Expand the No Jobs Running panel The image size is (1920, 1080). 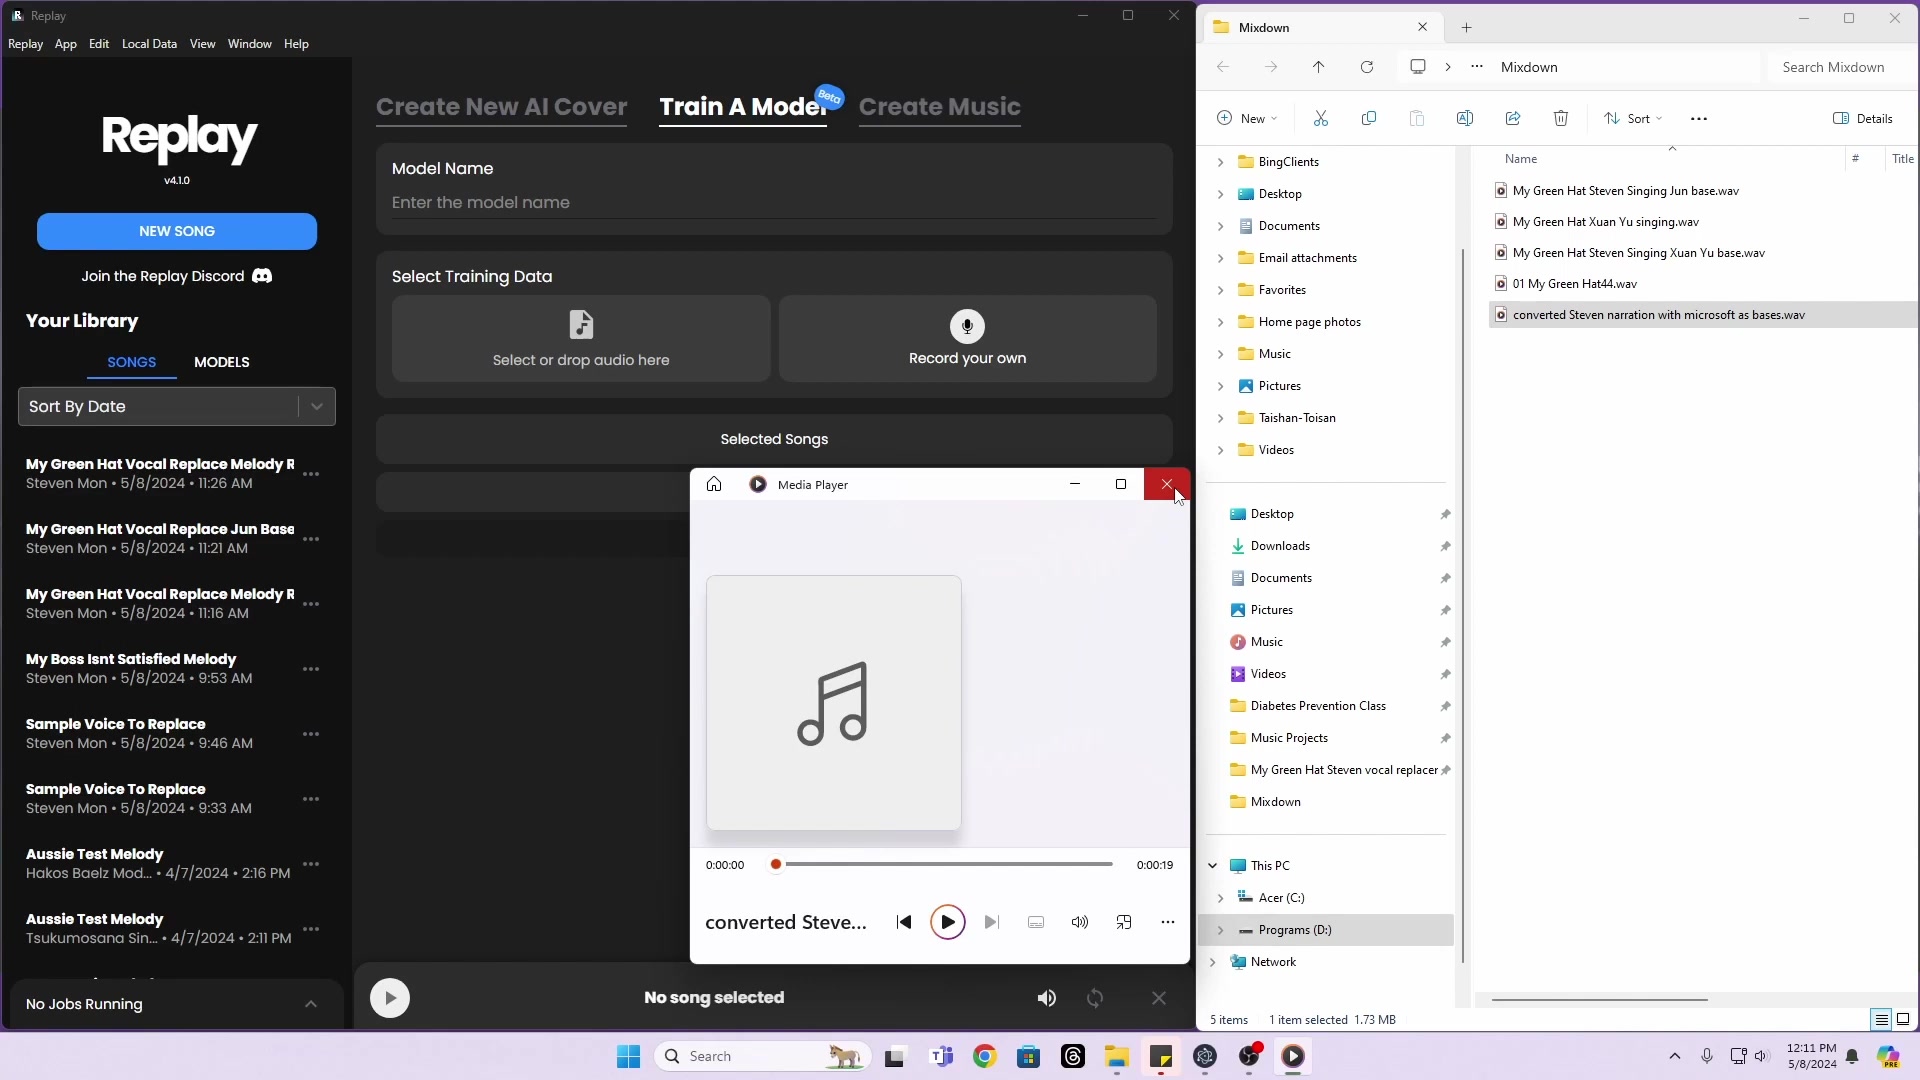tap(311, 1004)
